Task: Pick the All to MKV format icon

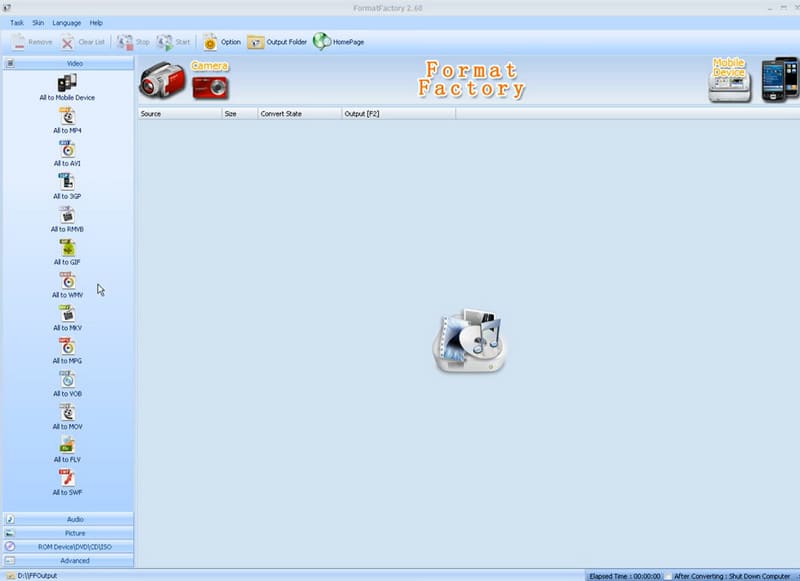Action: click(67, 314)
